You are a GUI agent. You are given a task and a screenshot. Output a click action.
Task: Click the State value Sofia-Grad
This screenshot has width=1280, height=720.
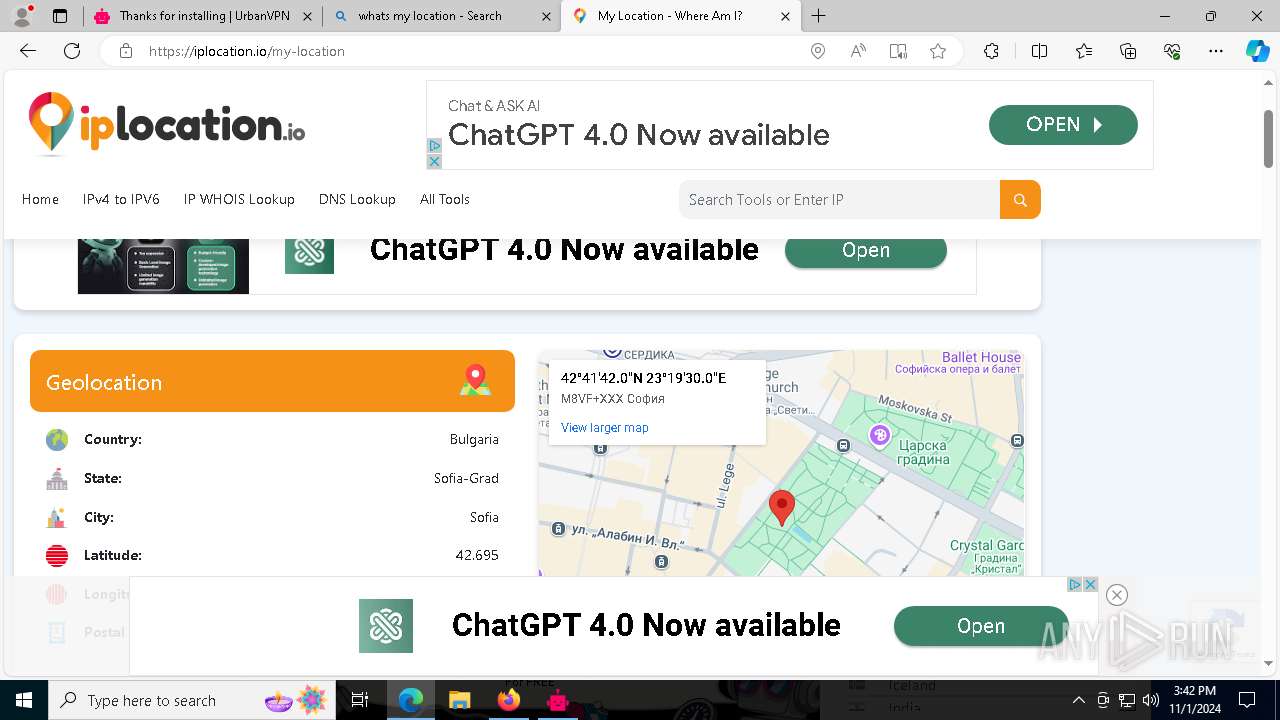(x=466, y=478)
